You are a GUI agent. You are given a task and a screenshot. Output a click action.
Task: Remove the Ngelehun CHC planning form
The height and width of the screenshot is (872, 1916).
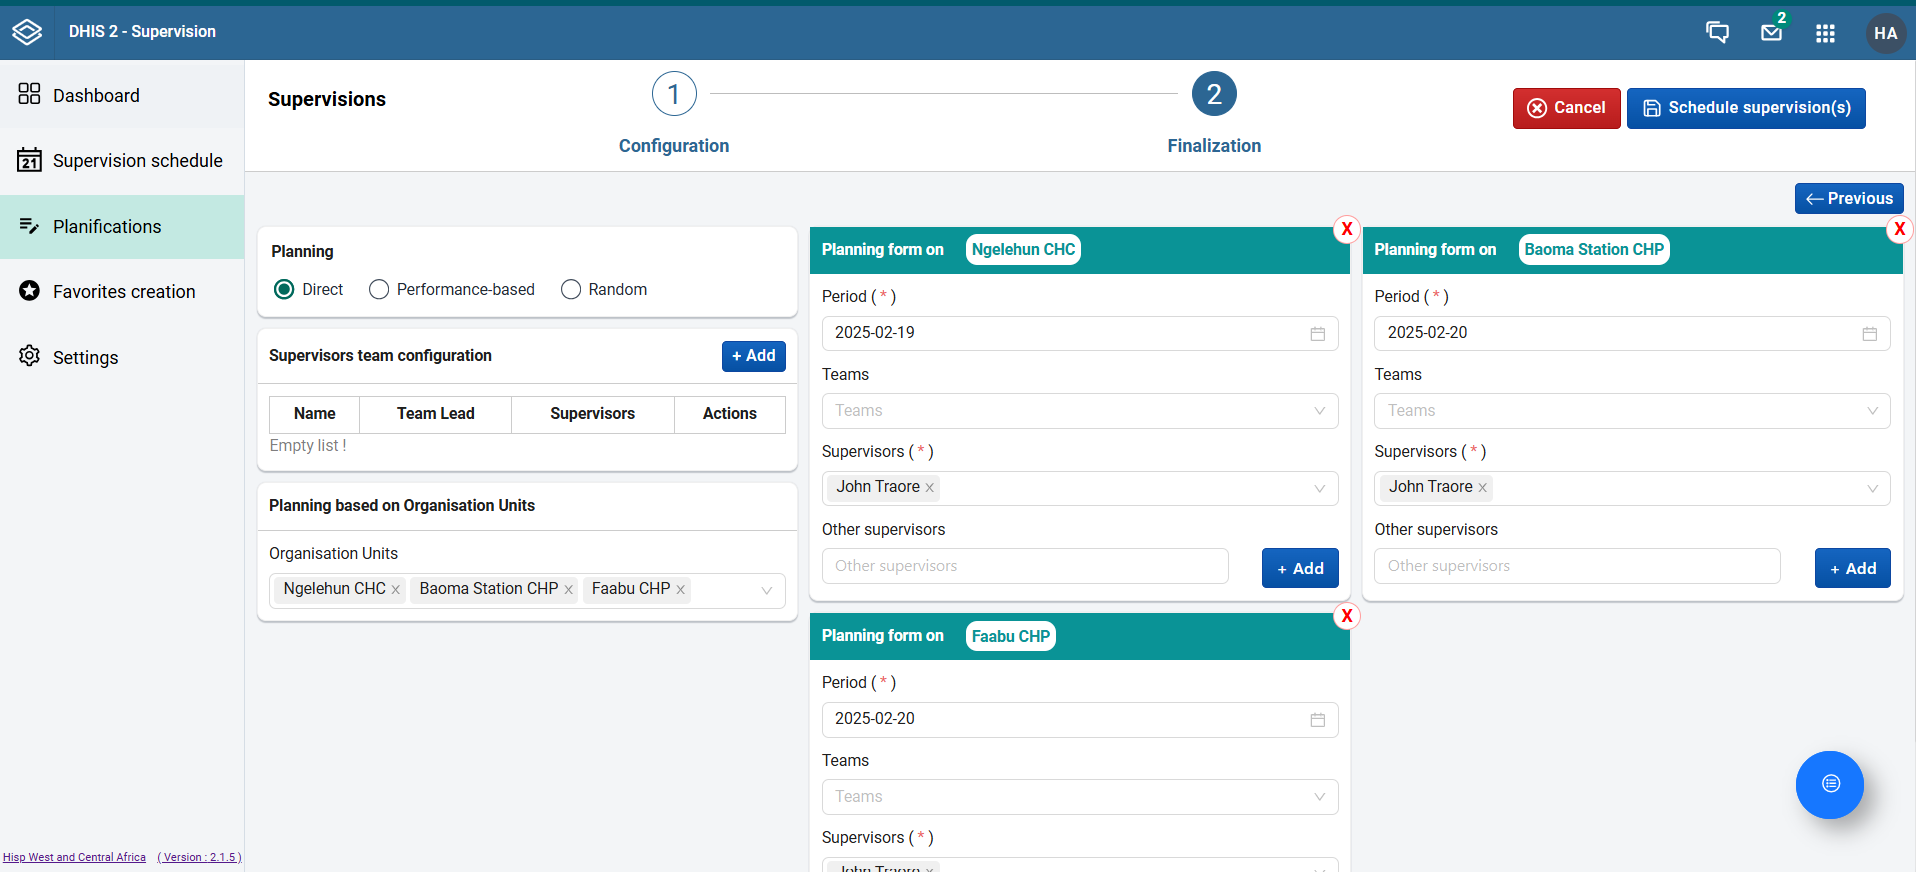pyautogui.click(x=1347, y=229)
